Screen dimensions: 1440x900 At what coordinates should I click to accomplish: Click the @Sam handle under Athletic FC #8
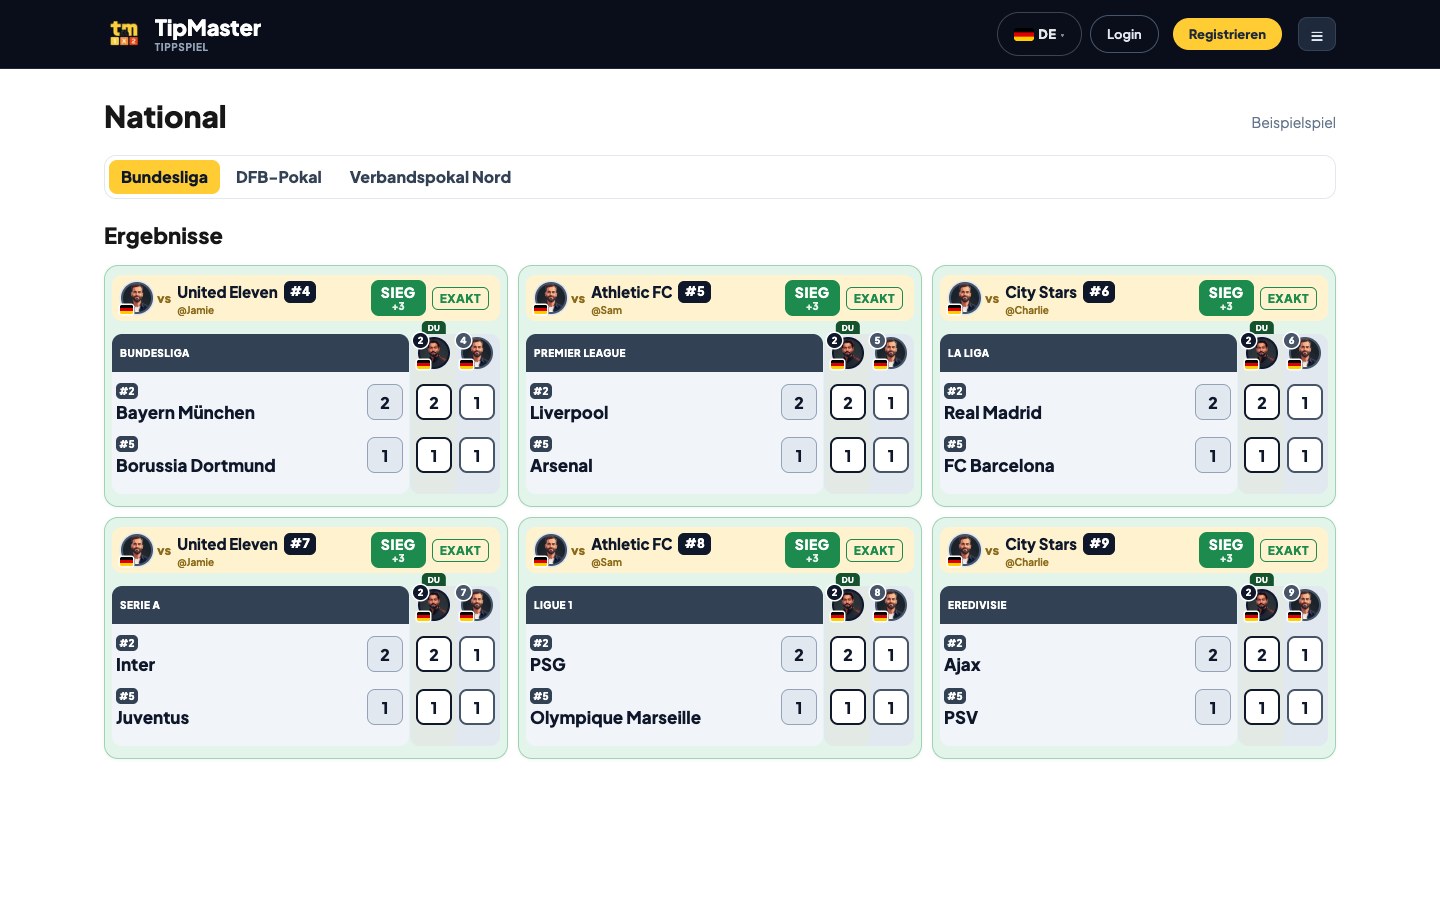coord(606,562)
